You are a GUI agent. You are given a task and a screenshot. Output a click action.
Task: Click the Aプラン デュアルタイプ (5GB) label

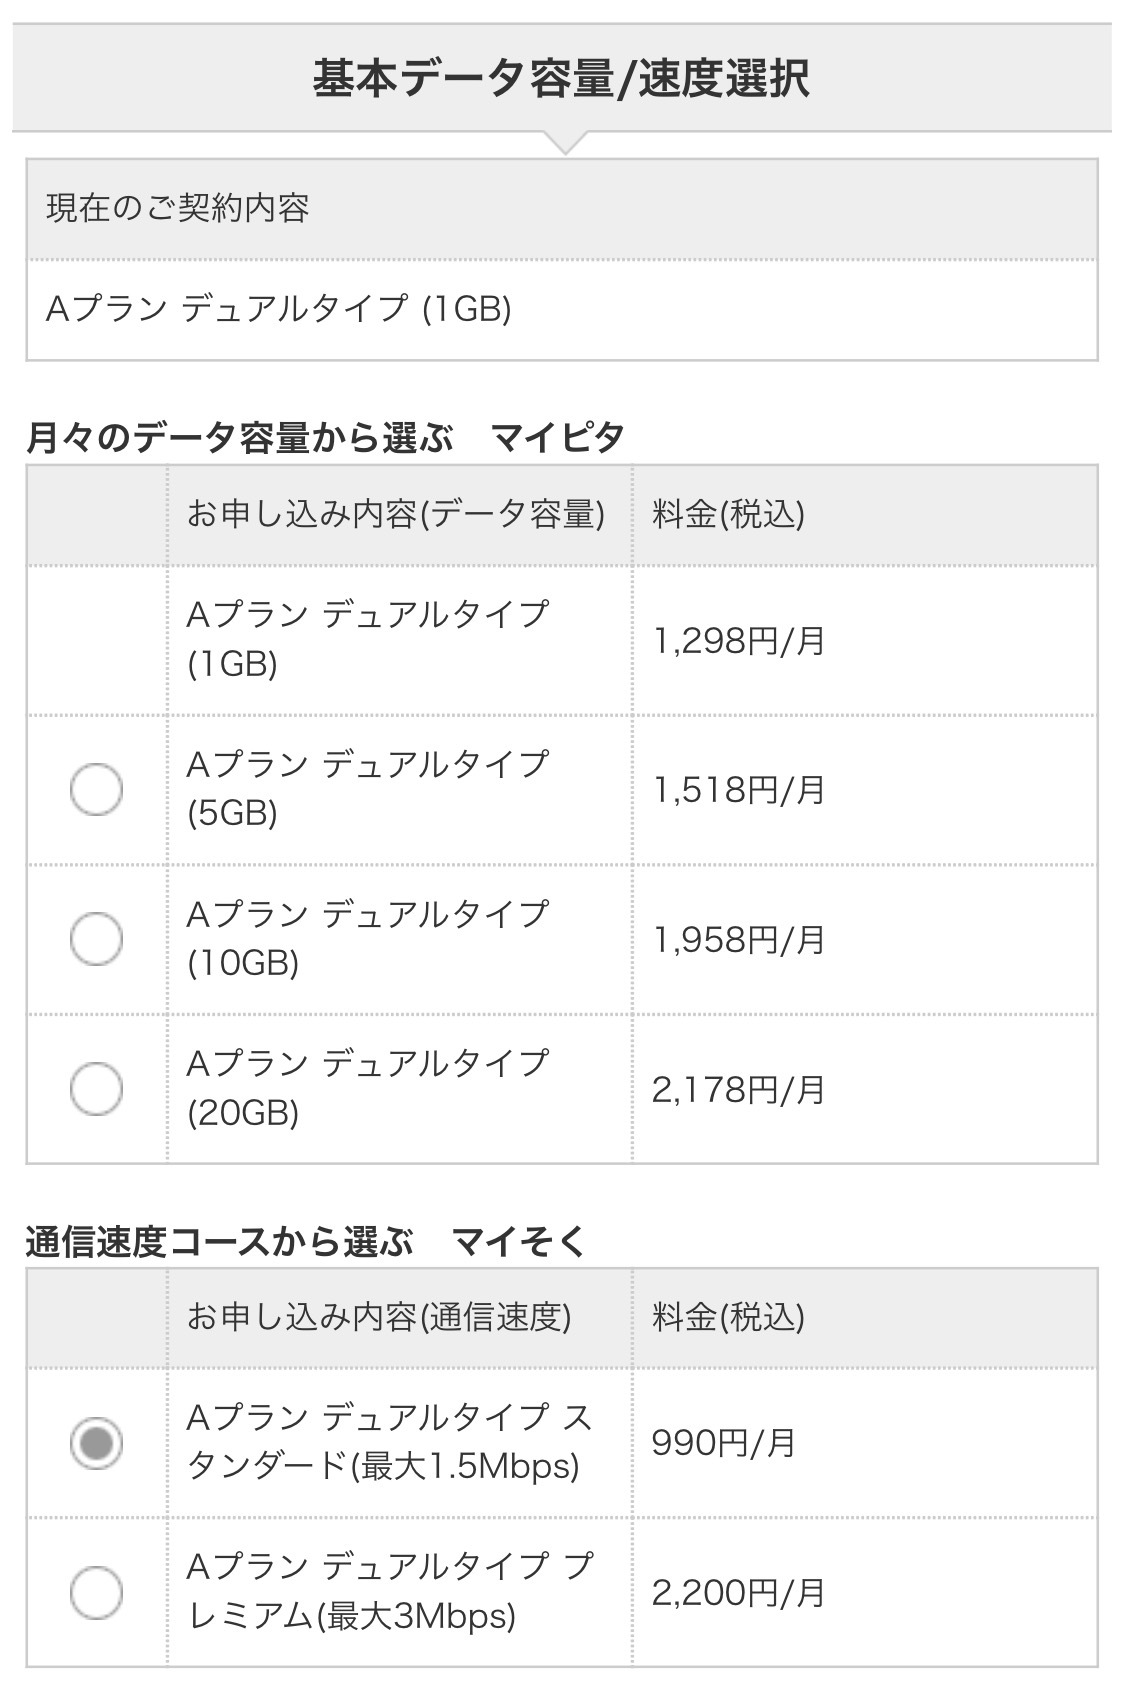point(368,788)
